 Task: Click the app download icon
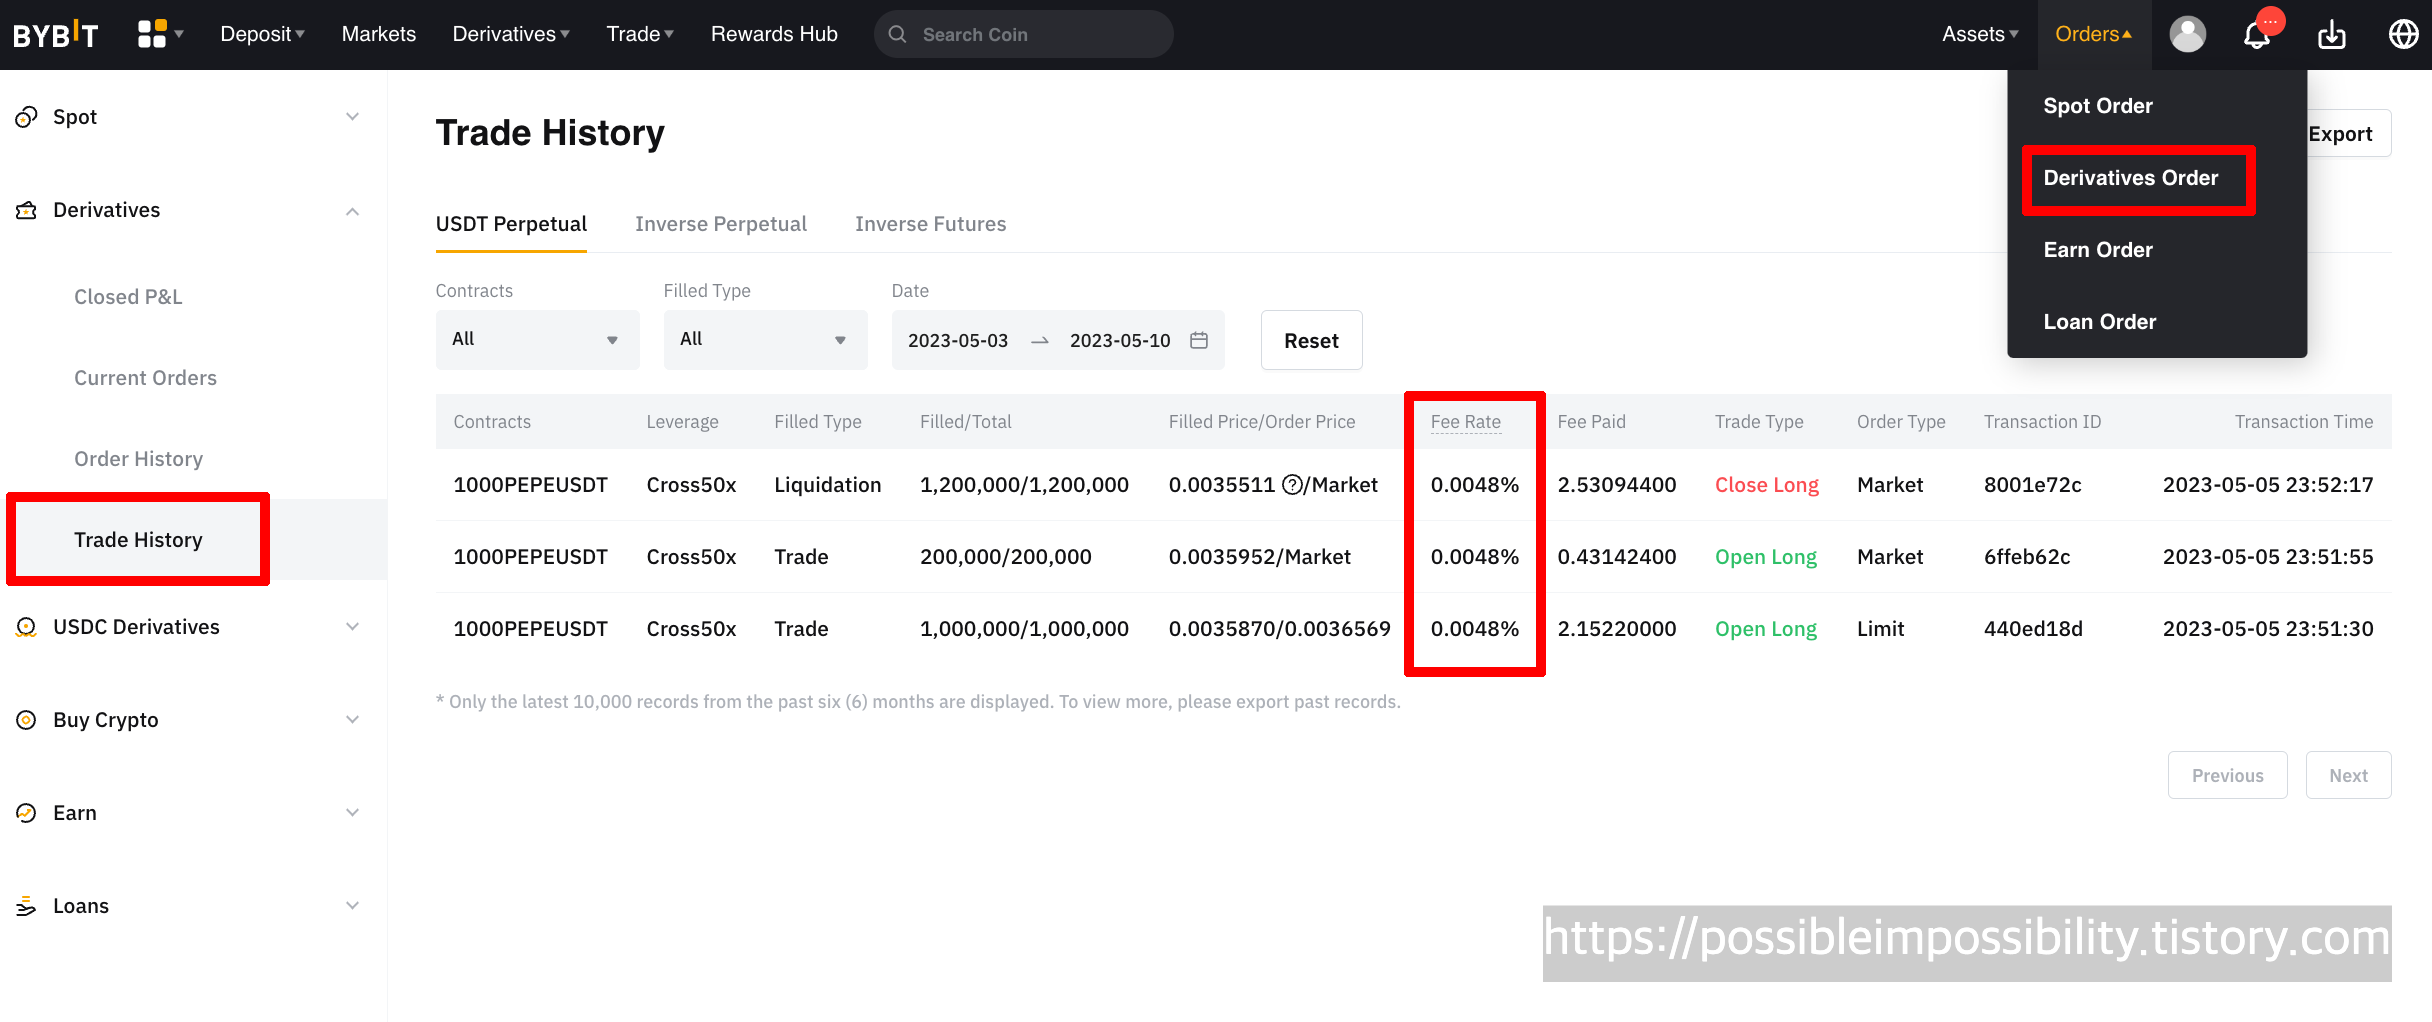[x=2331, y=35]
